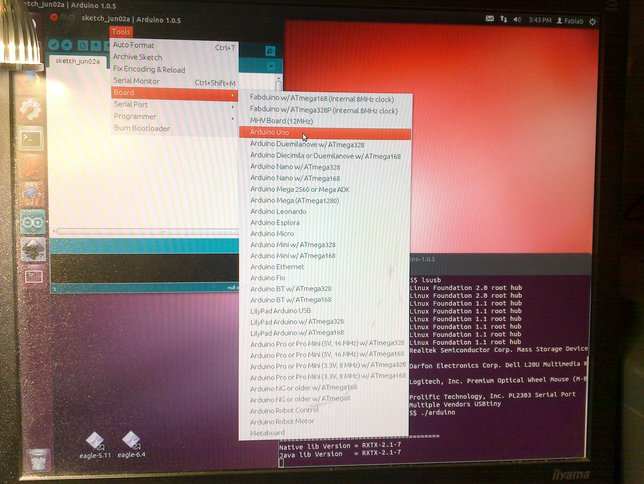This screenshot has width=644, height=484.
Task: Choose Arduino Leonardo board
Action: (324, 212)
